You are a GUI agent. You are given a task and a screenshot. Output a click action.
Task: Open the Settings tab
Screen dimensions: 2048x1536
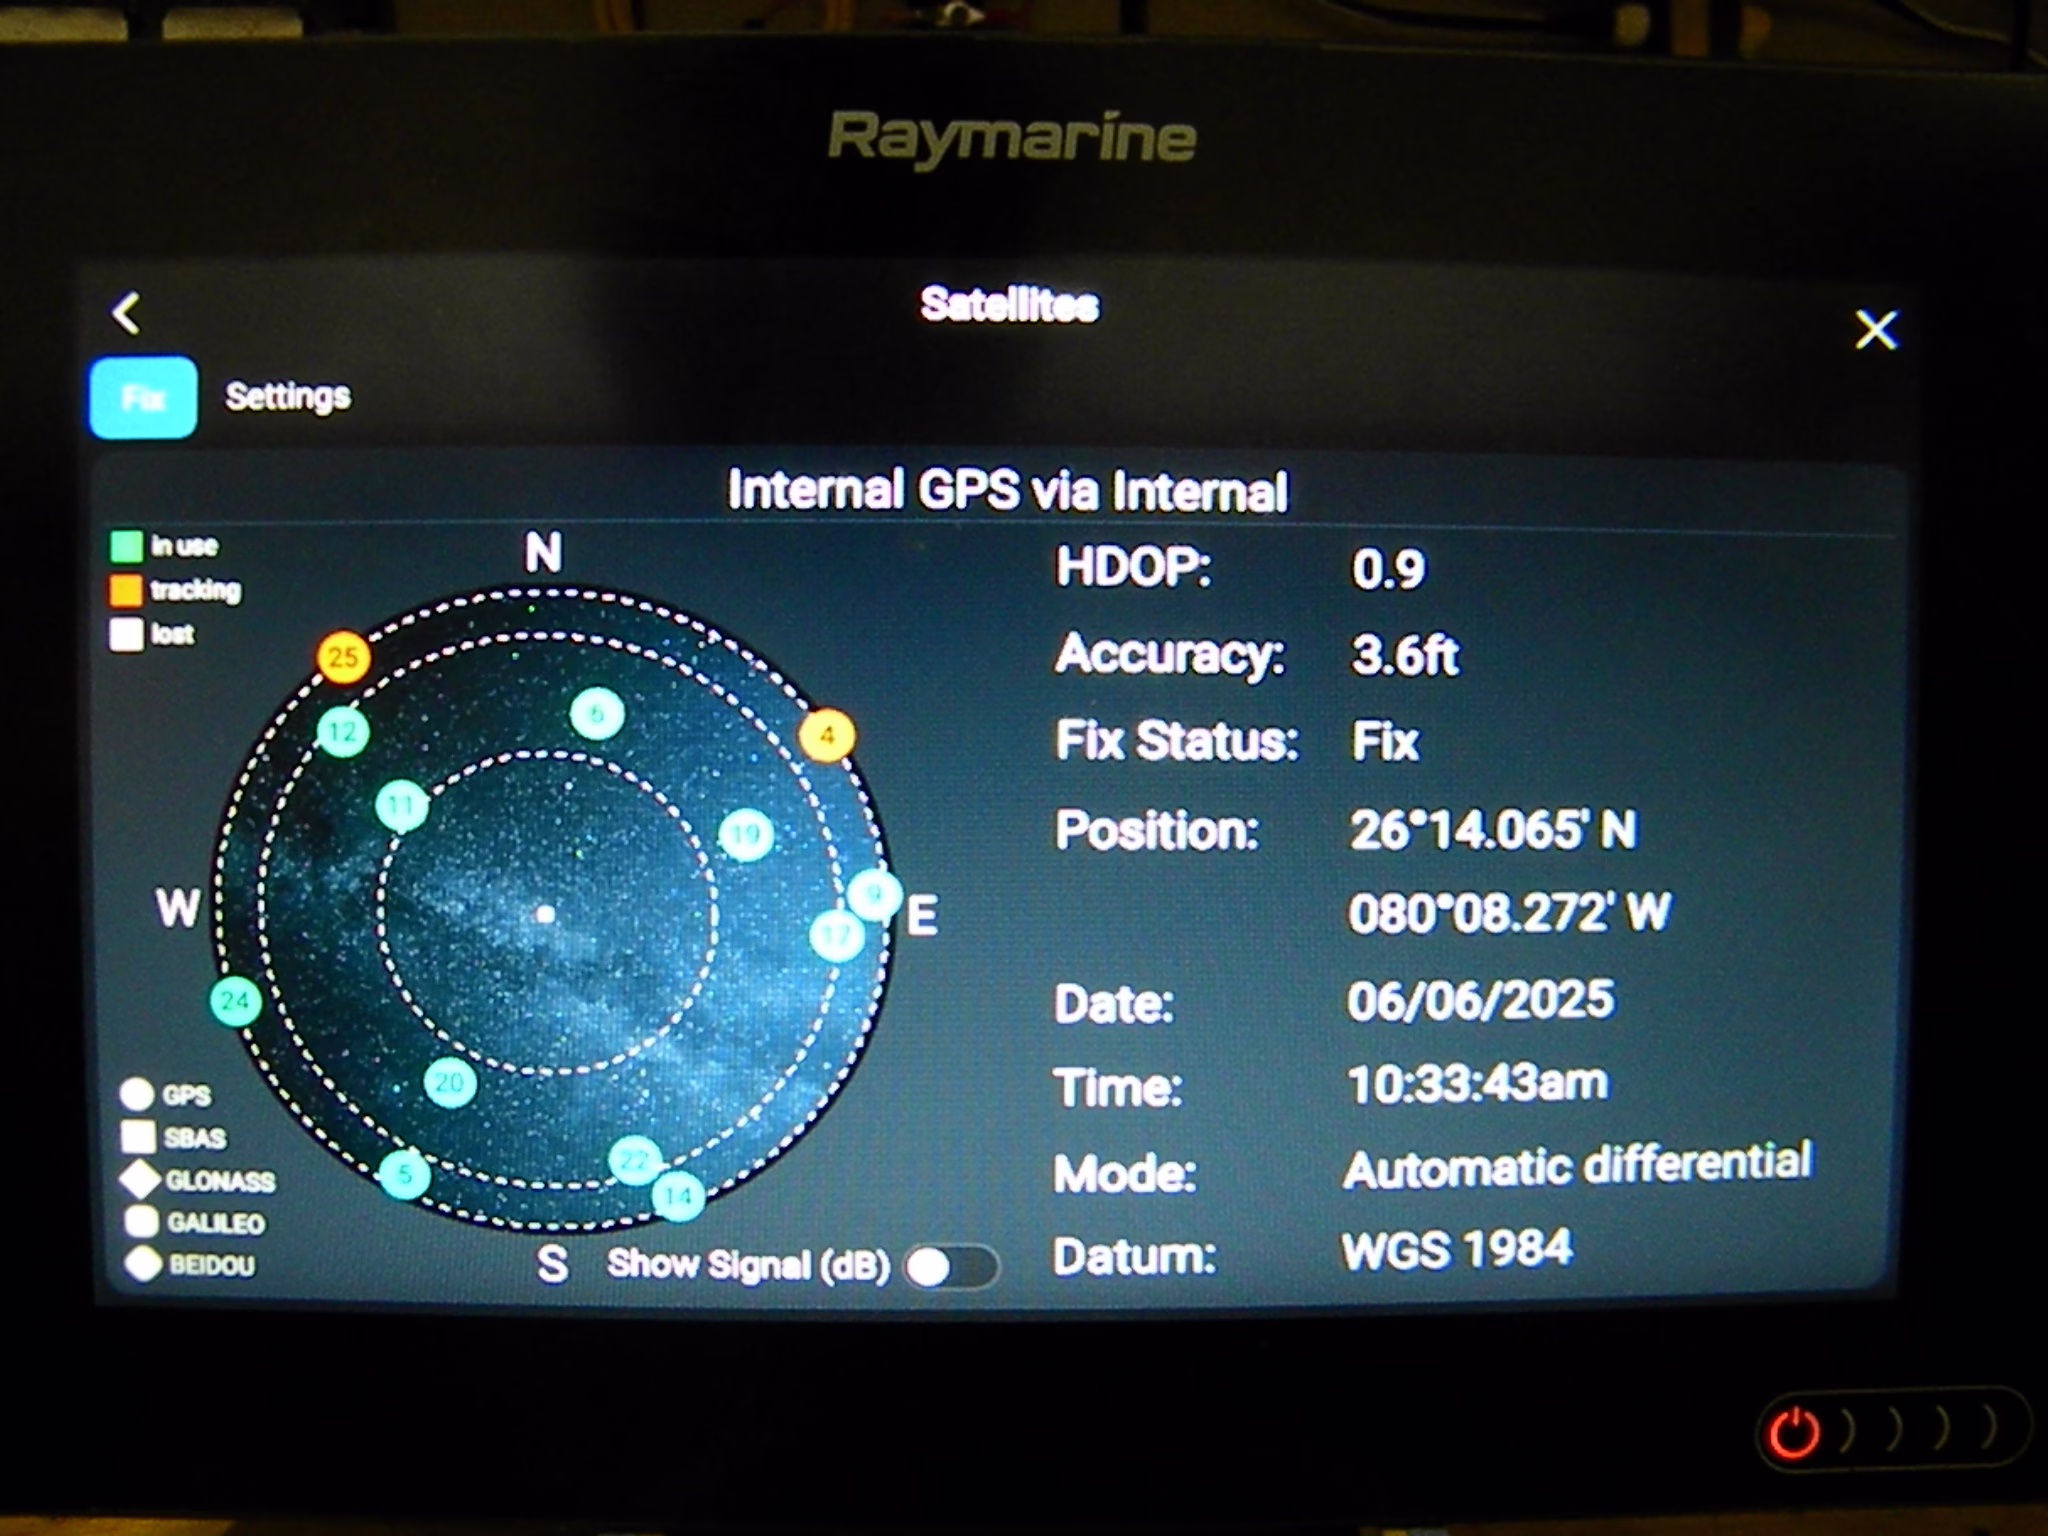288,396
